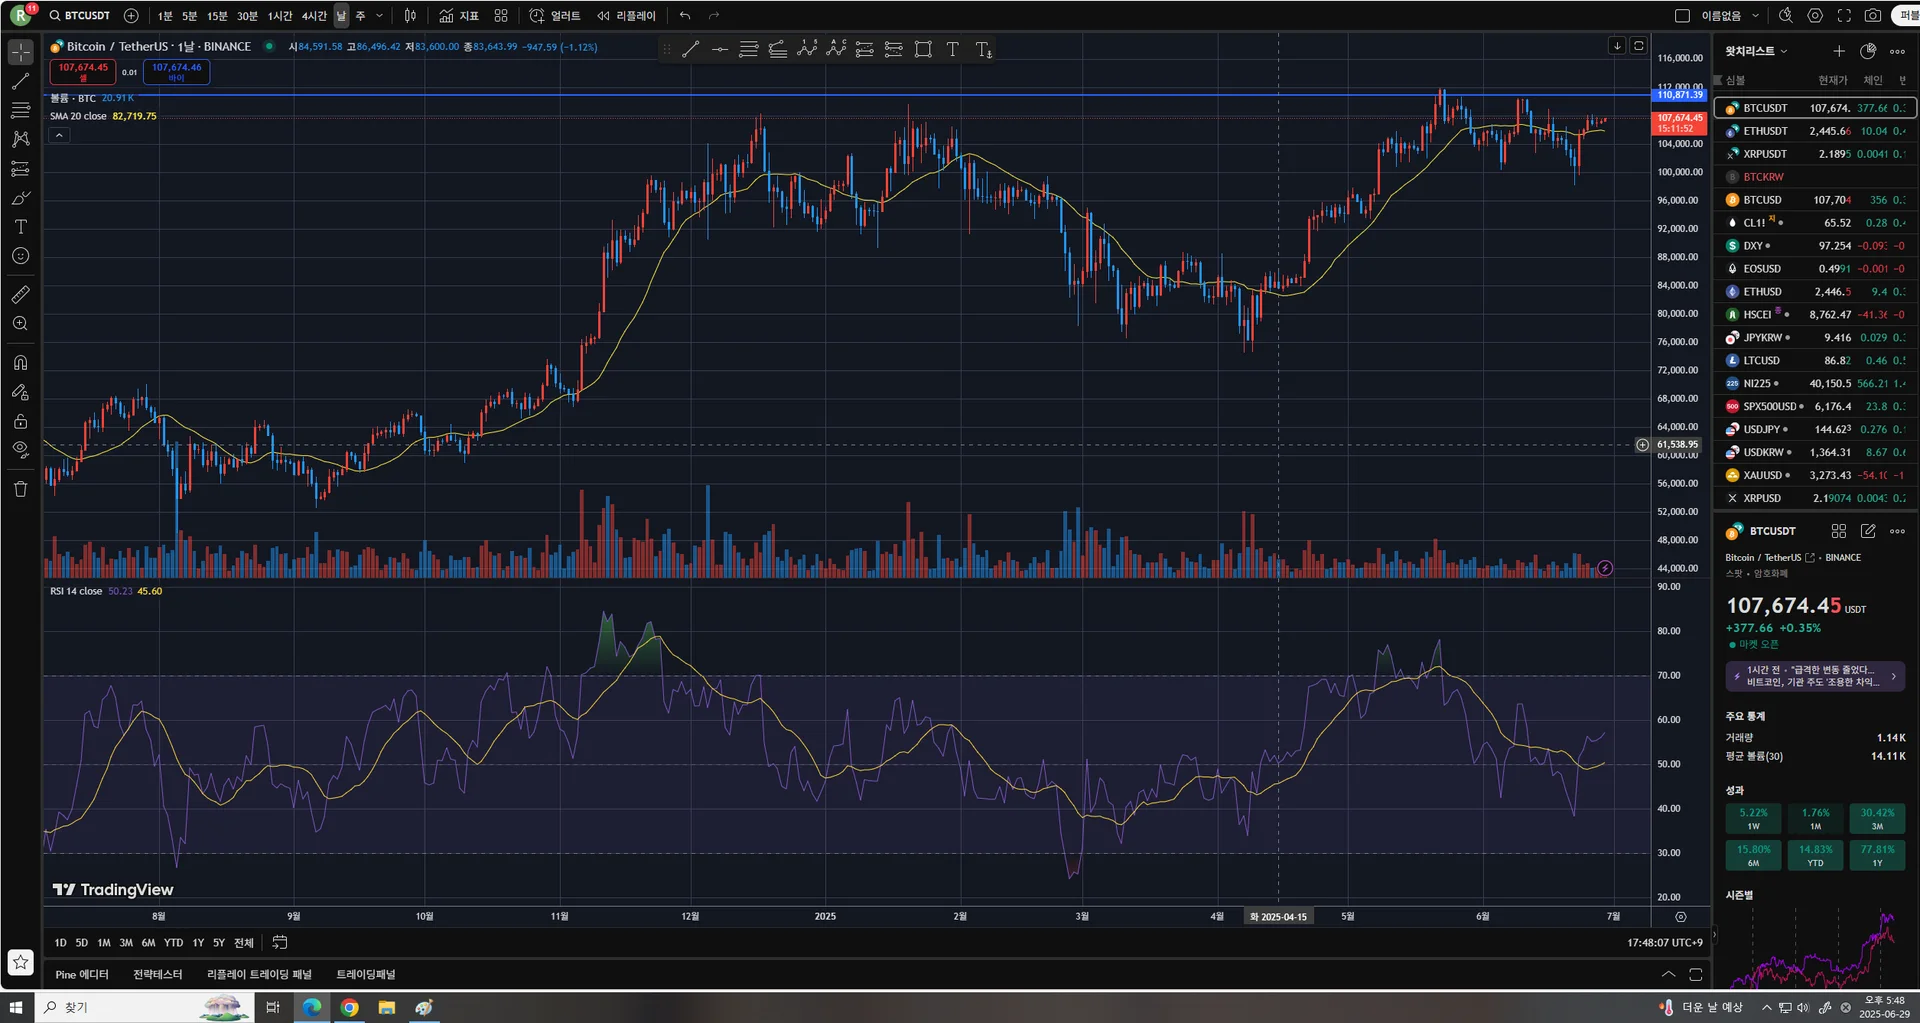
Task: Open the BTCUSDT symbol search
Action: pyautogui.click(x=80, y=16)
